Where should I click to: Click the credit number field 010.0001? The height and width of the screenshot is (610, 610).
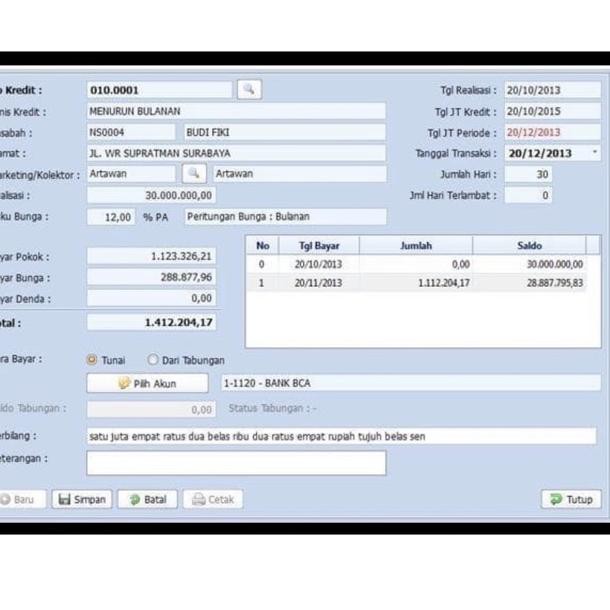160,90
